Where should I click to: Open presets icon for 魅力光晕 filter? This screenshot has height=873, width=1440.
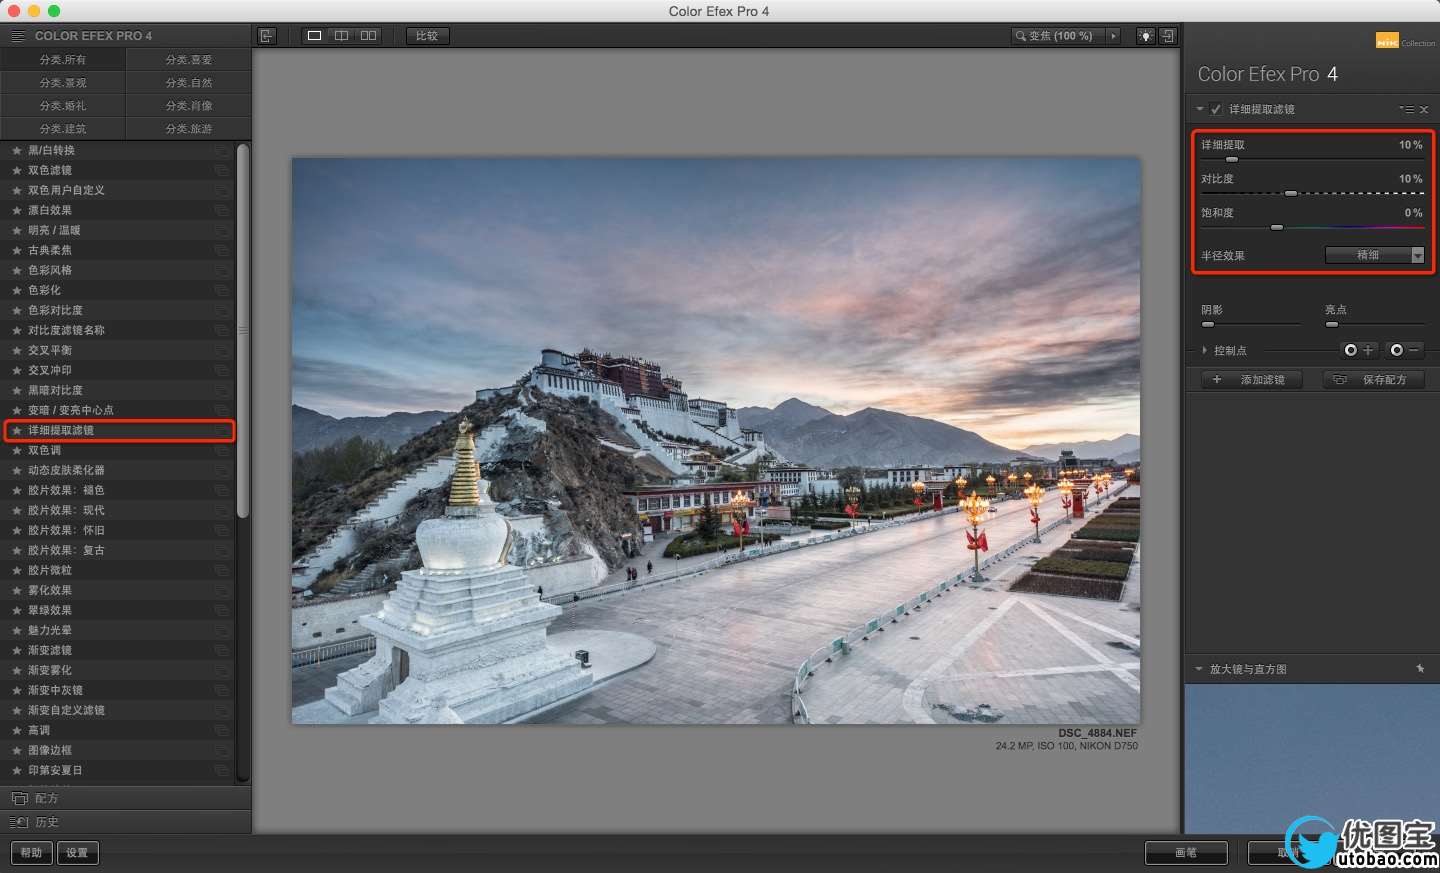(221, 630)
